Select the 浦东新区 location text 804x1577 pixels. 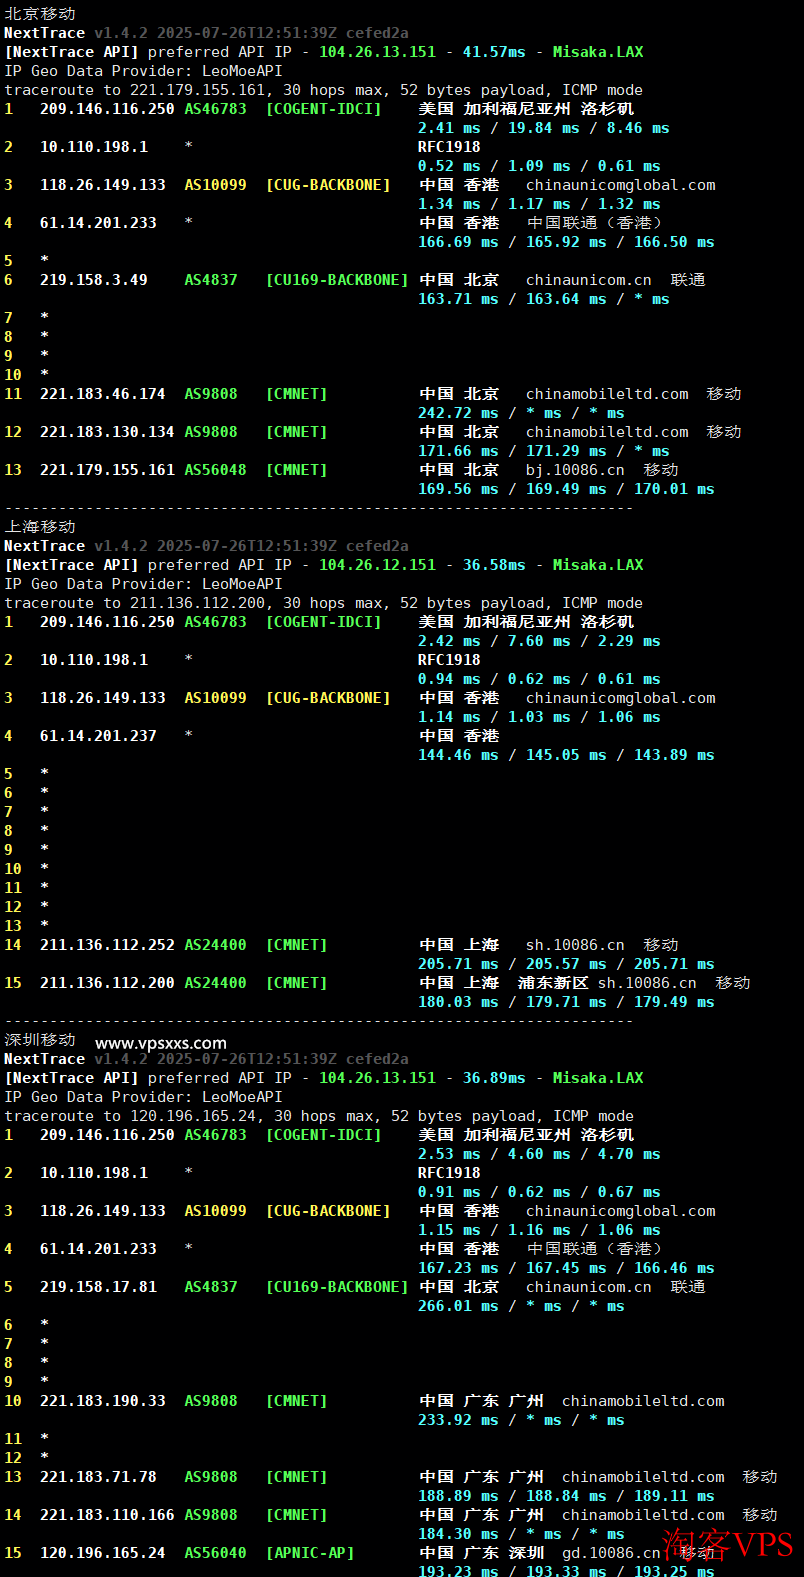[553, 983]
